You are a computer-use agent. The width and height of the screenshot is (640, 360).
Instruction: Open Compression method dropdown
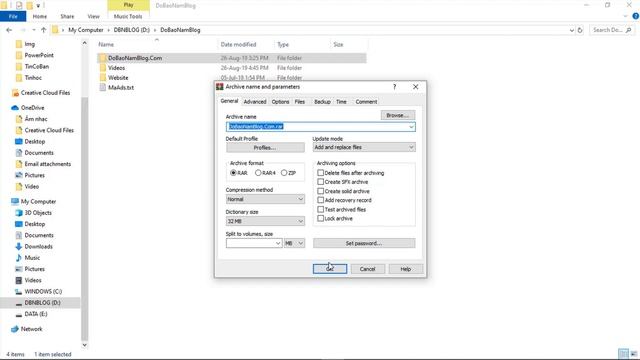265,199
